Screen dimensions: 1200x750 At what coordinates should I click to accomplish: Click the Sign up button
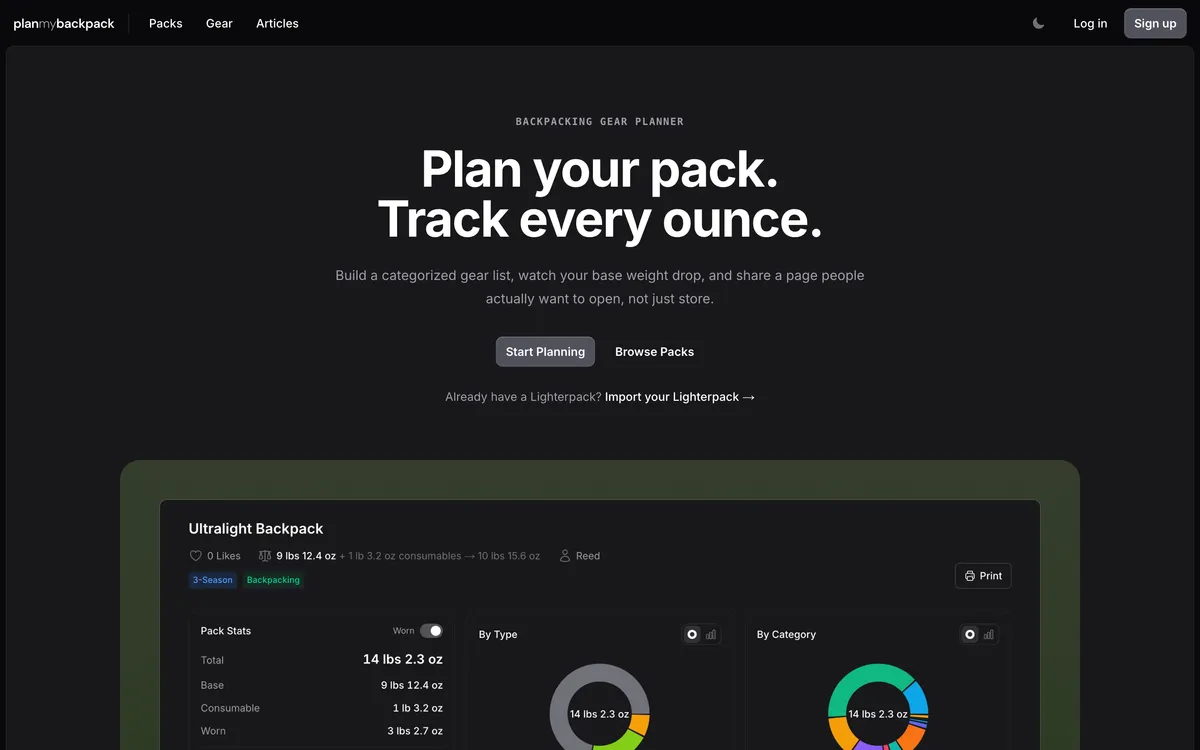[x=1155, y=23]
